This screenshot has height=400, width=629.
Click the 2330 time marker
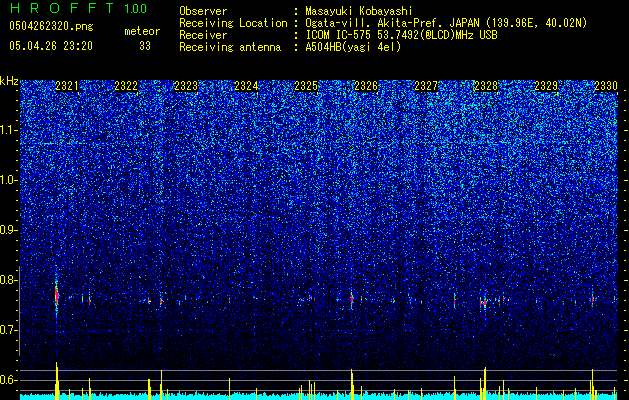tap(606, 86)
